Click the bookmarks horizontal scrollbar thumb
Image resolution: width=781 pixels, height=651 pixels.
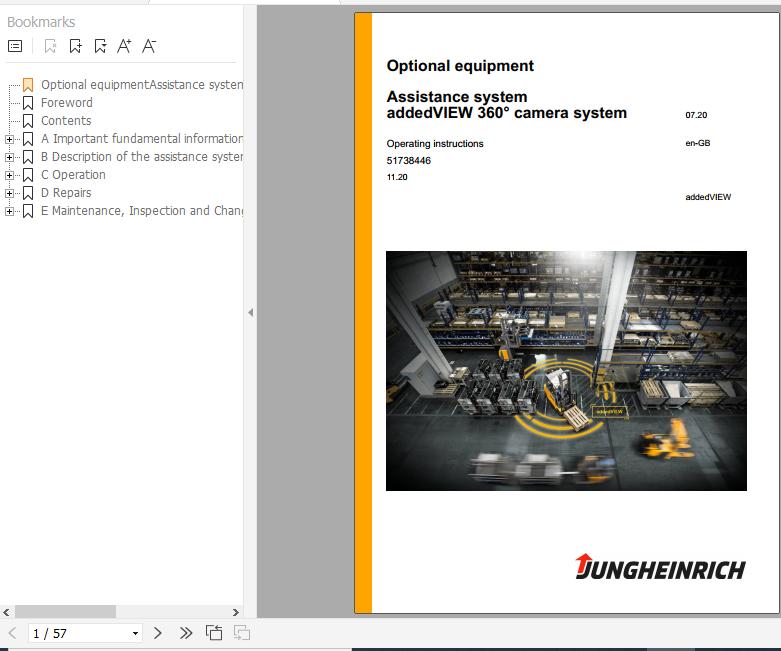(65, 612)
